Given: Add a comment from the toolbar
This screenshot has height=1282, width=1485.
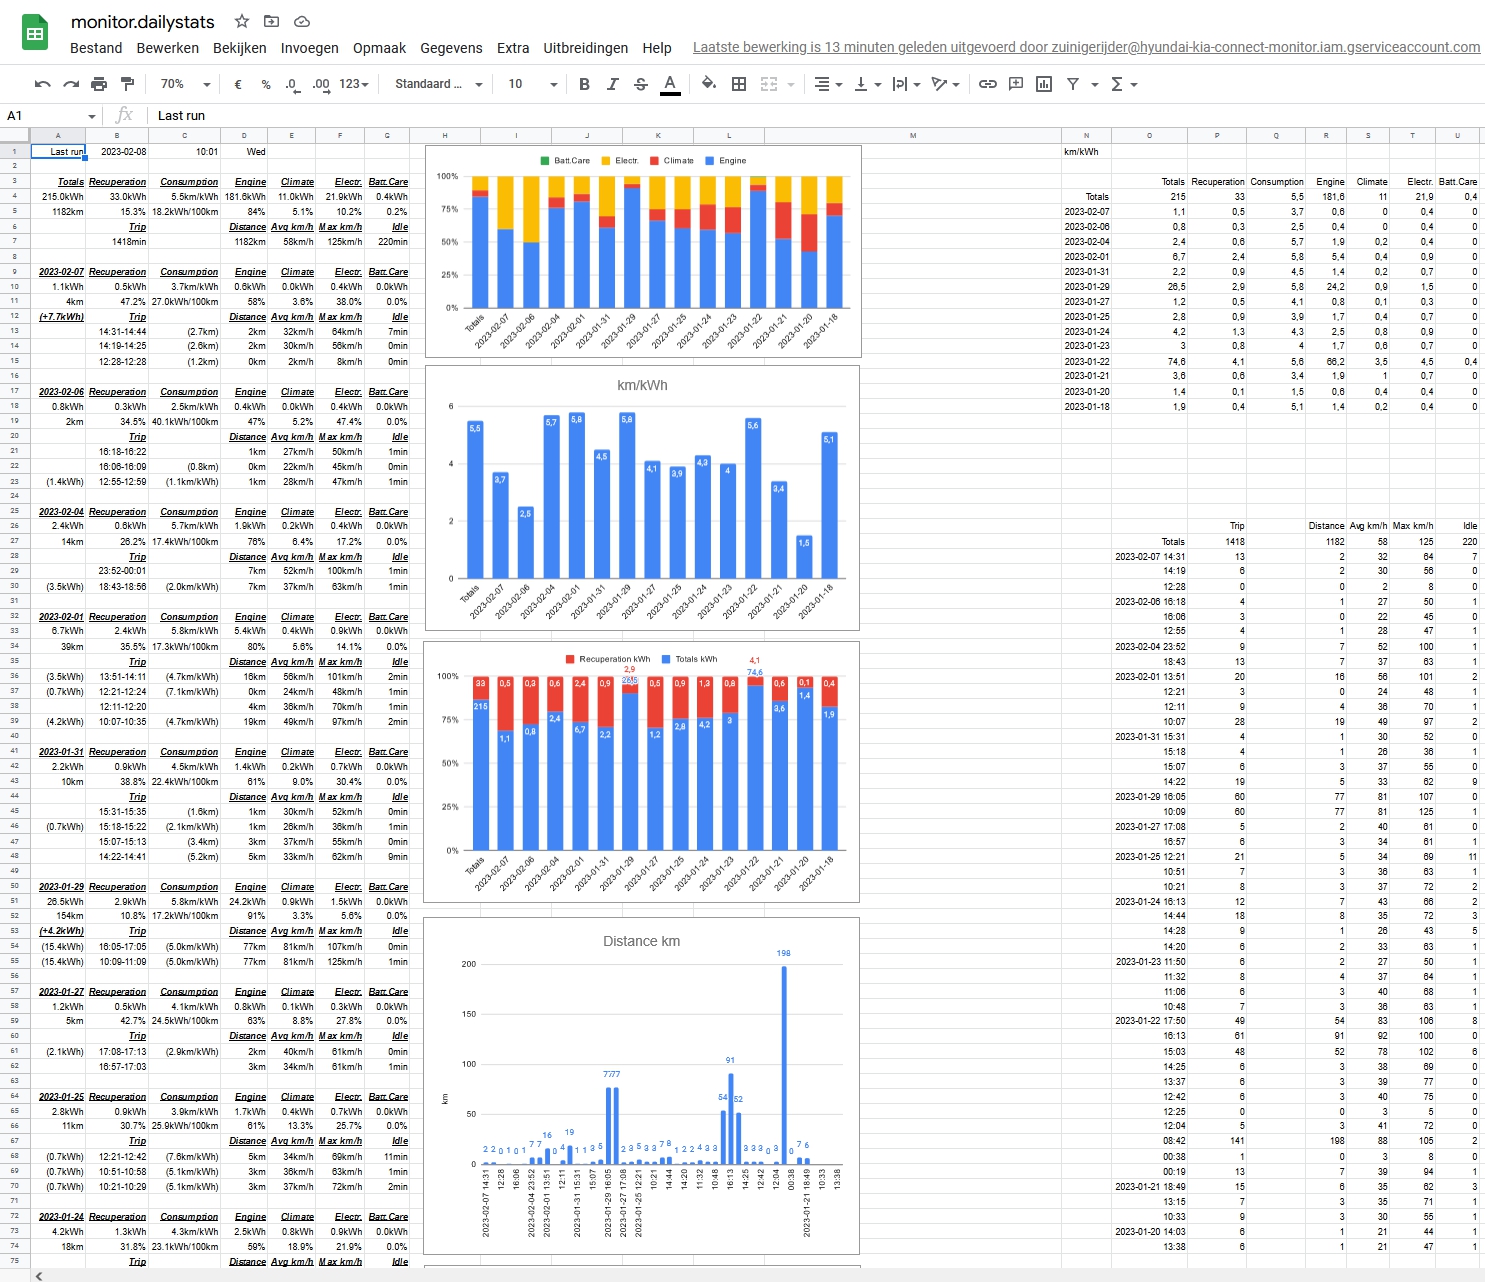Looking at the screenshot, I should (1016, 84).
